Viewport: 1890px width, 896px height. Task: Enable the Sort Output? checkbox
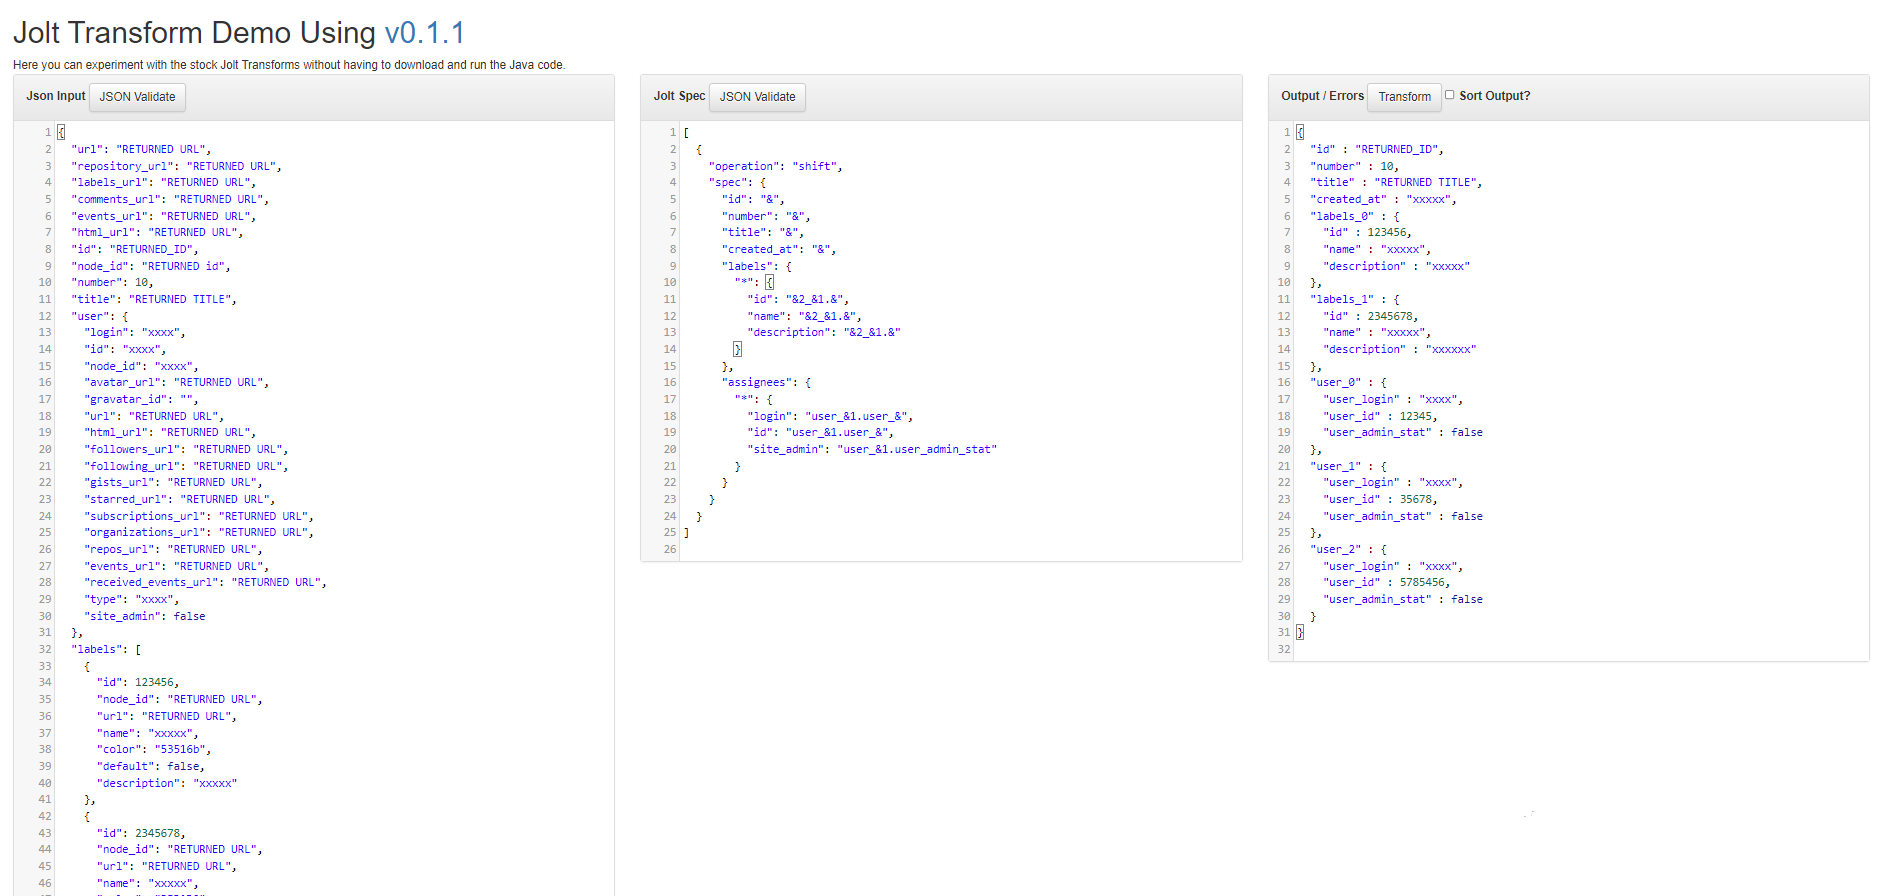pyautogui.click(x=1449, y=95)
